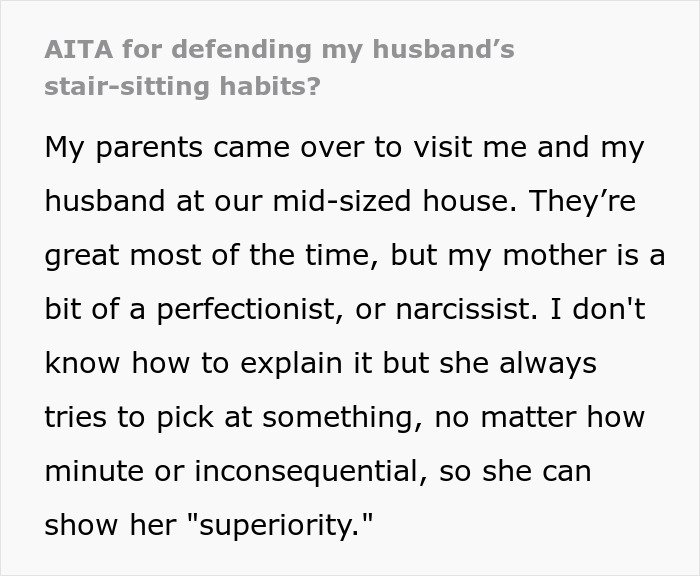Click the words "stair-sitting habits?" in title
Image resolution: width=700 pixels, height=576 pixels.
tap(183, 86)
